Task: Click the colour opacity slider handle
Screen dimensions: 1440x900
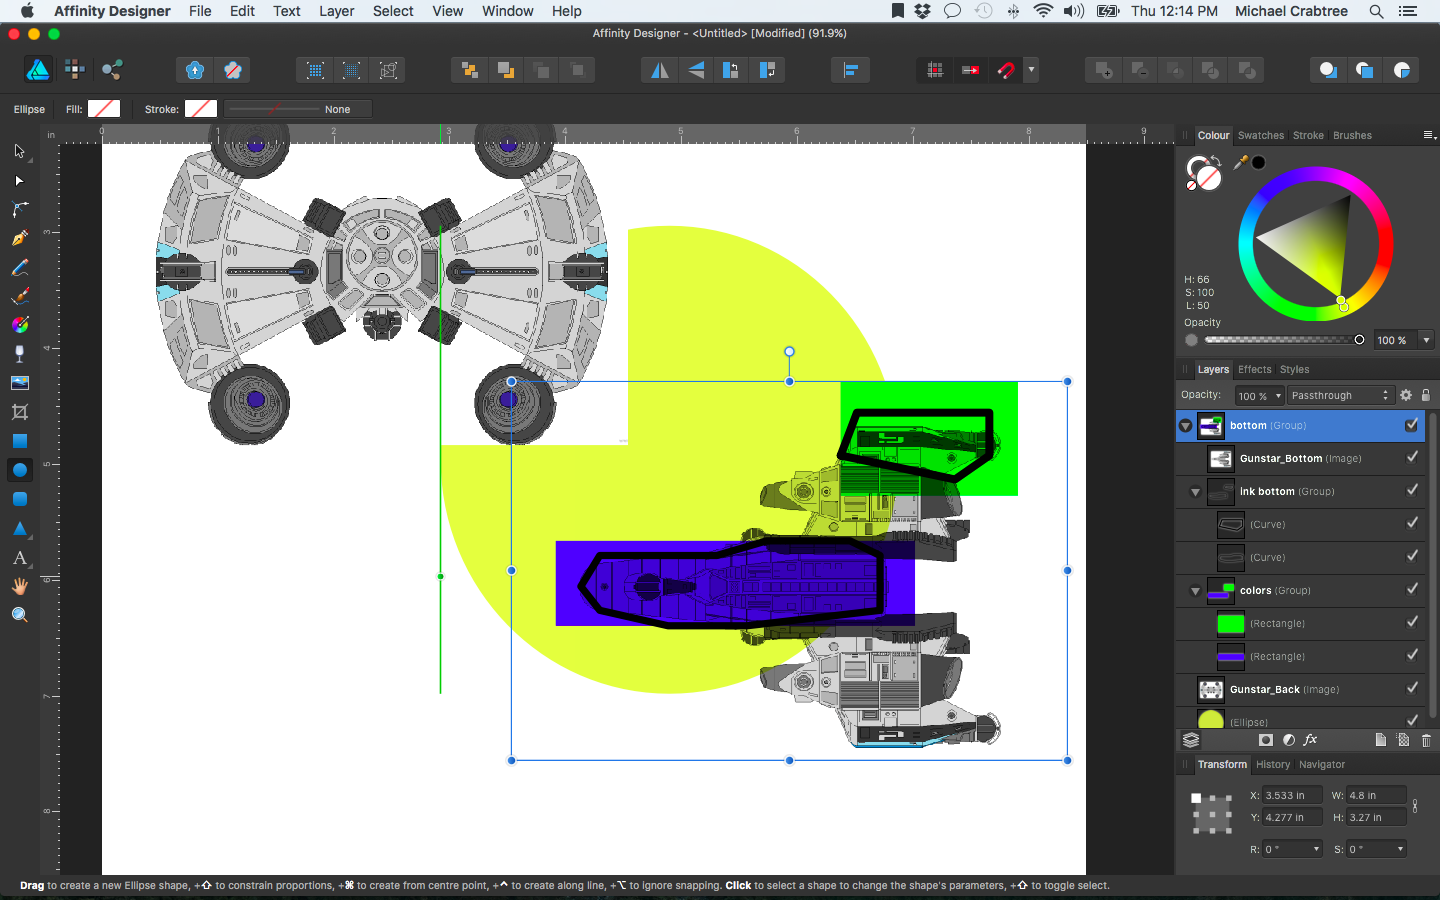Action: click(x=1359, y=340)
